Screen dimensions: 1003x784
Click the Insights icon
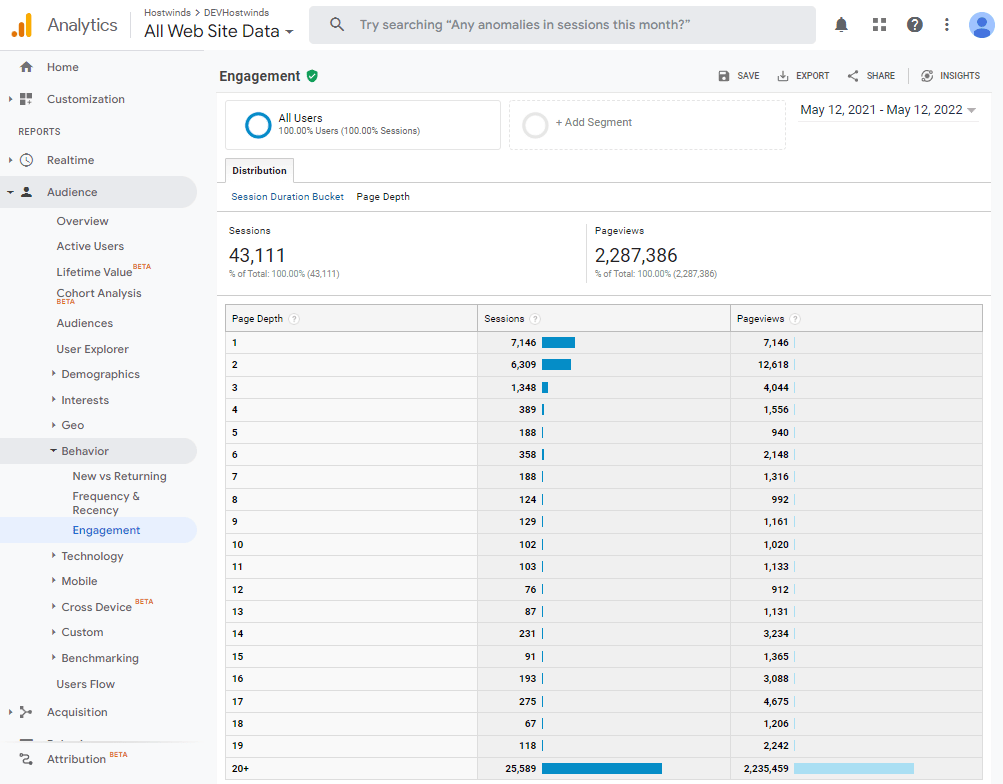pyautogui.click(x=927, y=76)
